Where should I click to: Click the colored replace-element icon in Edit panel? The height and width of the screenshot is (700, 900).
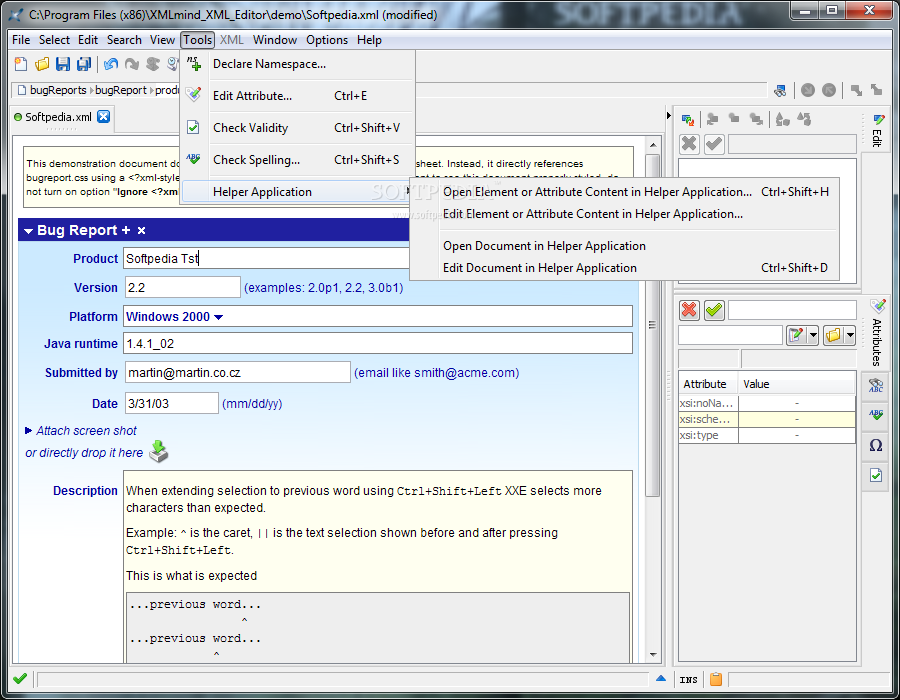click(x=688, y=119)
